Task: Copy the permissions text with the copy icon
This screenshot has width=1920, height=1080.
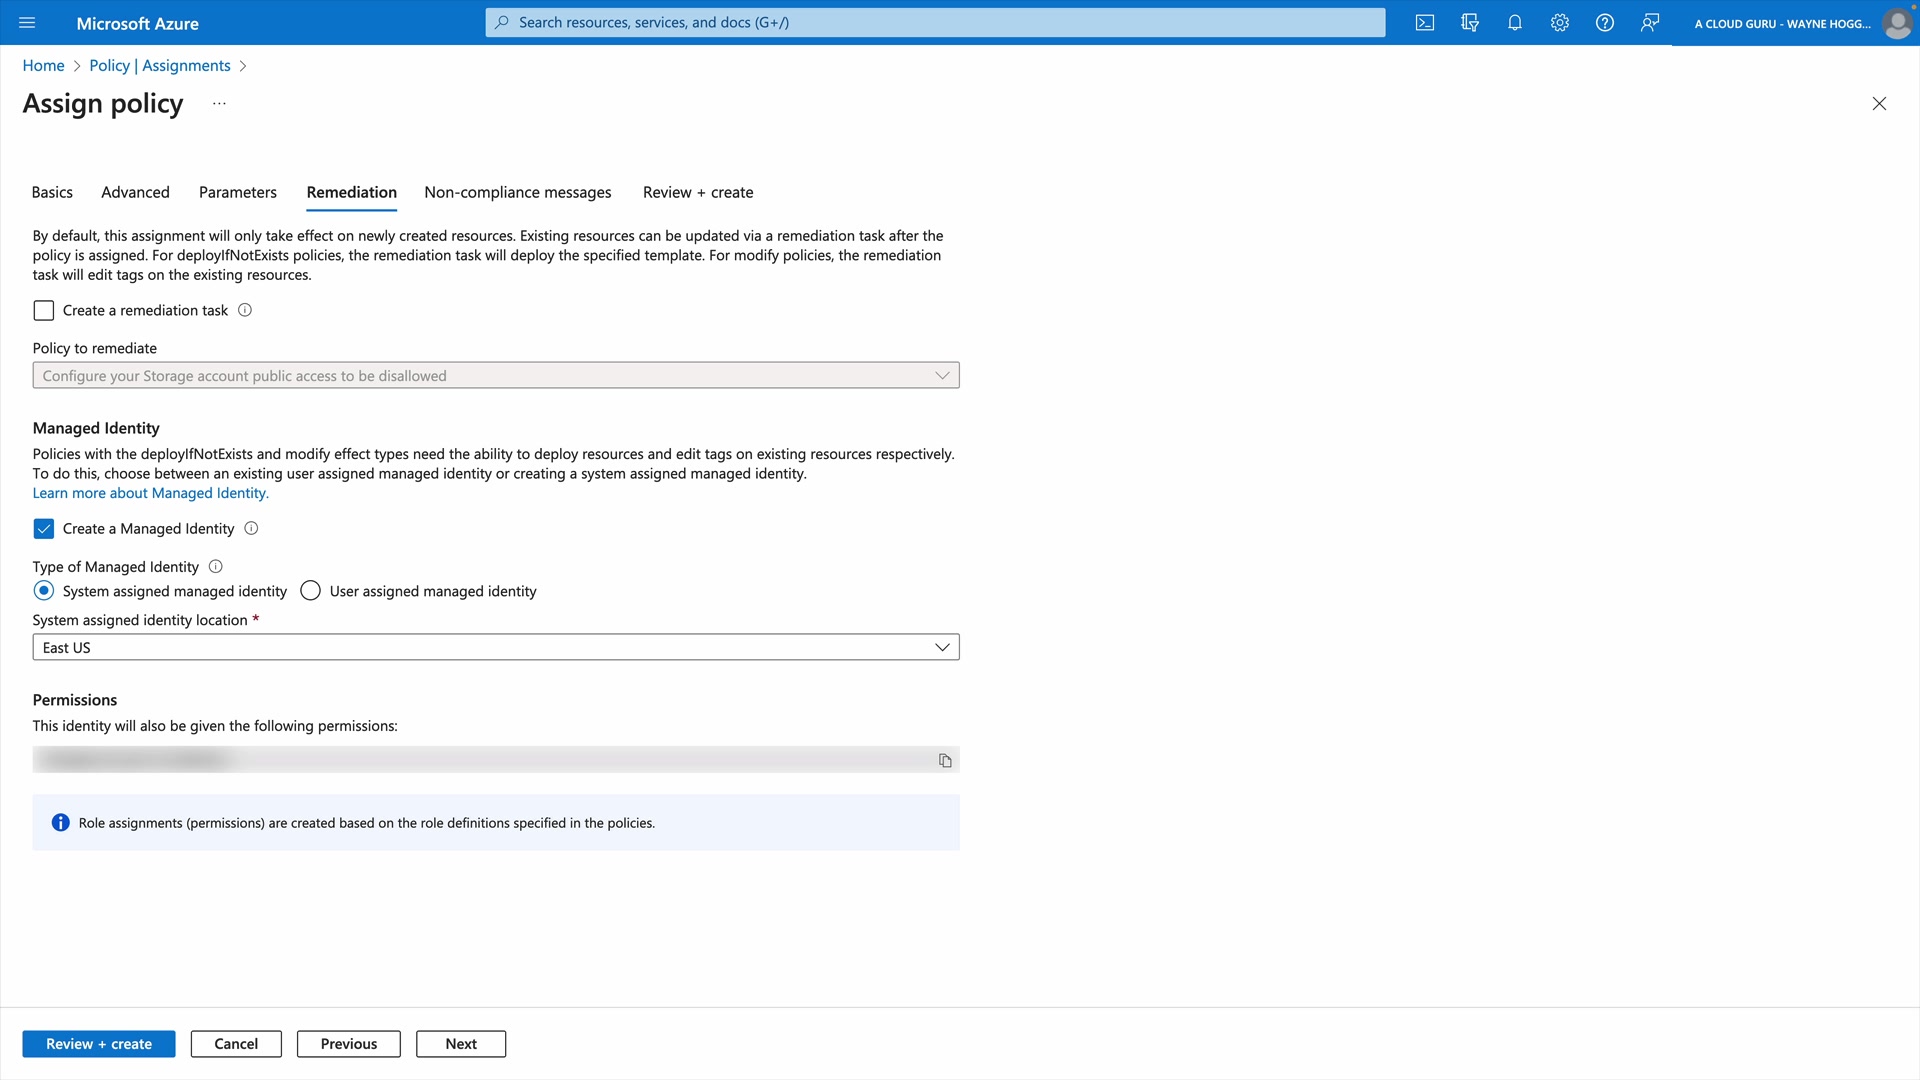Action: click(x=945, y=761)
